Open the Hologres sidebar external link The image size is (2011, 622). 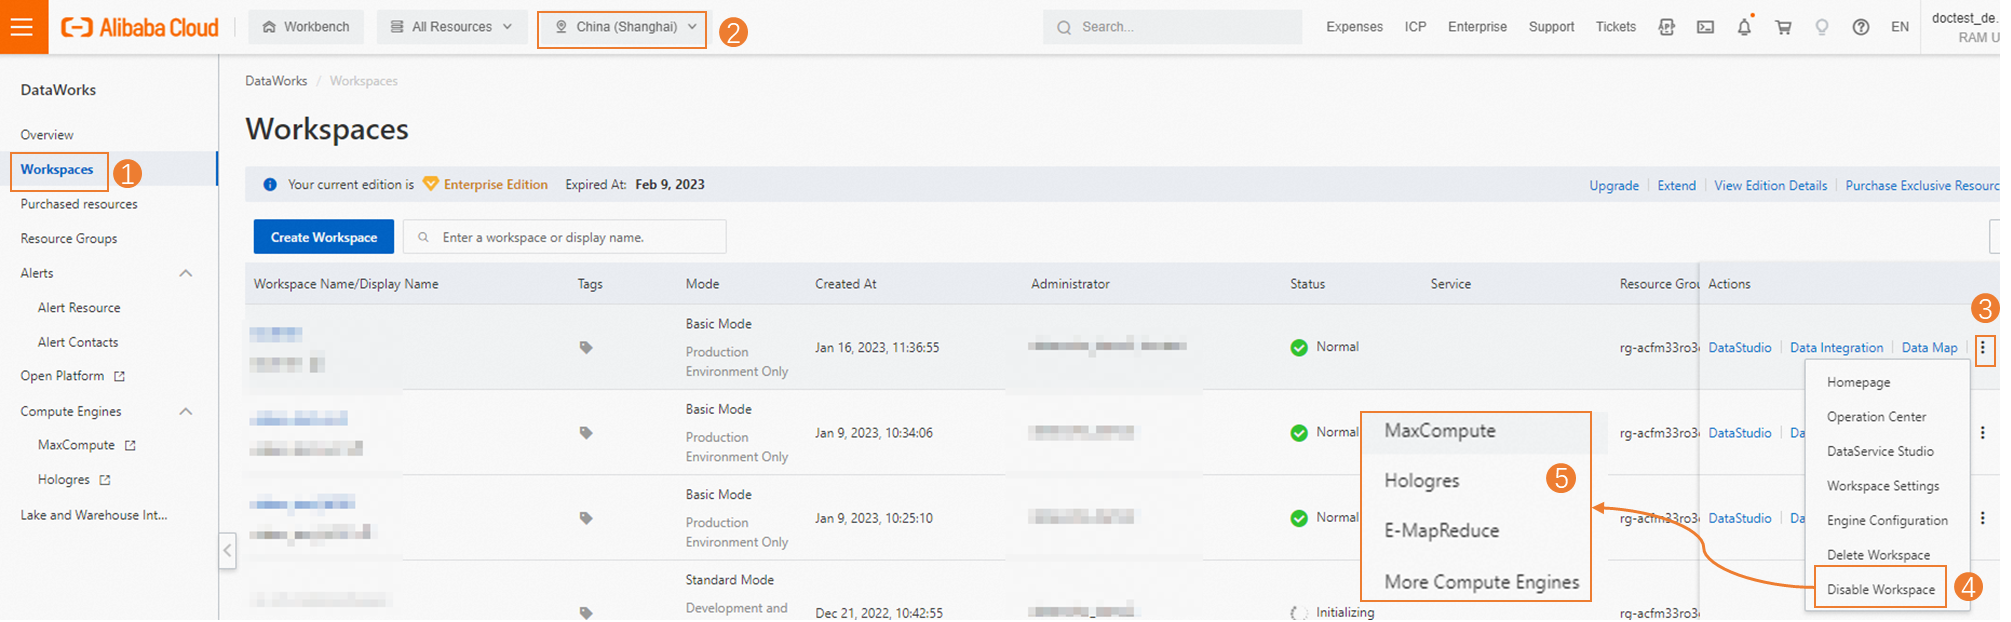[74, 480]
